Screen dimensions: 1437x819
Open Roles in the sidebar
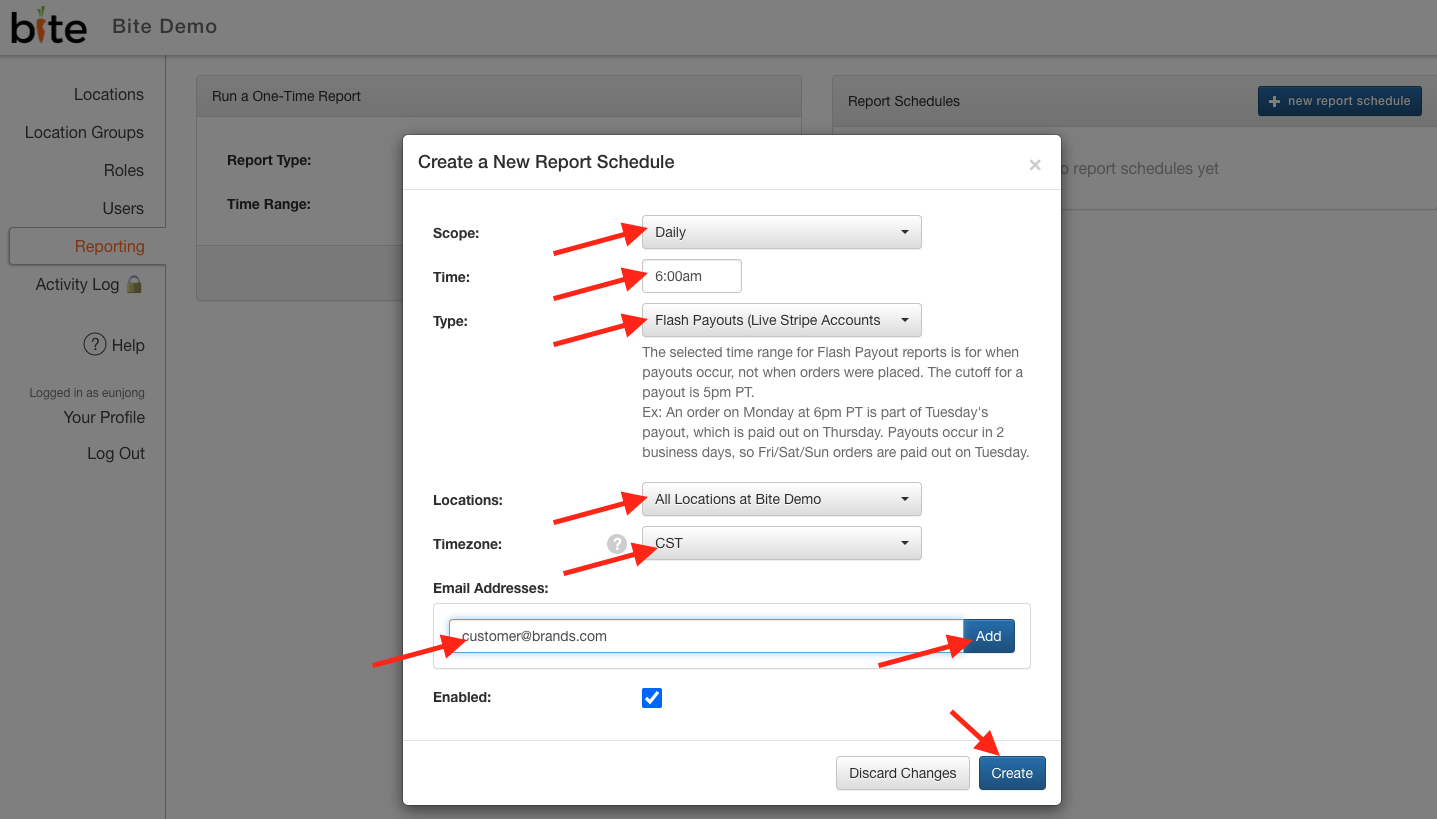click(124, 170)
